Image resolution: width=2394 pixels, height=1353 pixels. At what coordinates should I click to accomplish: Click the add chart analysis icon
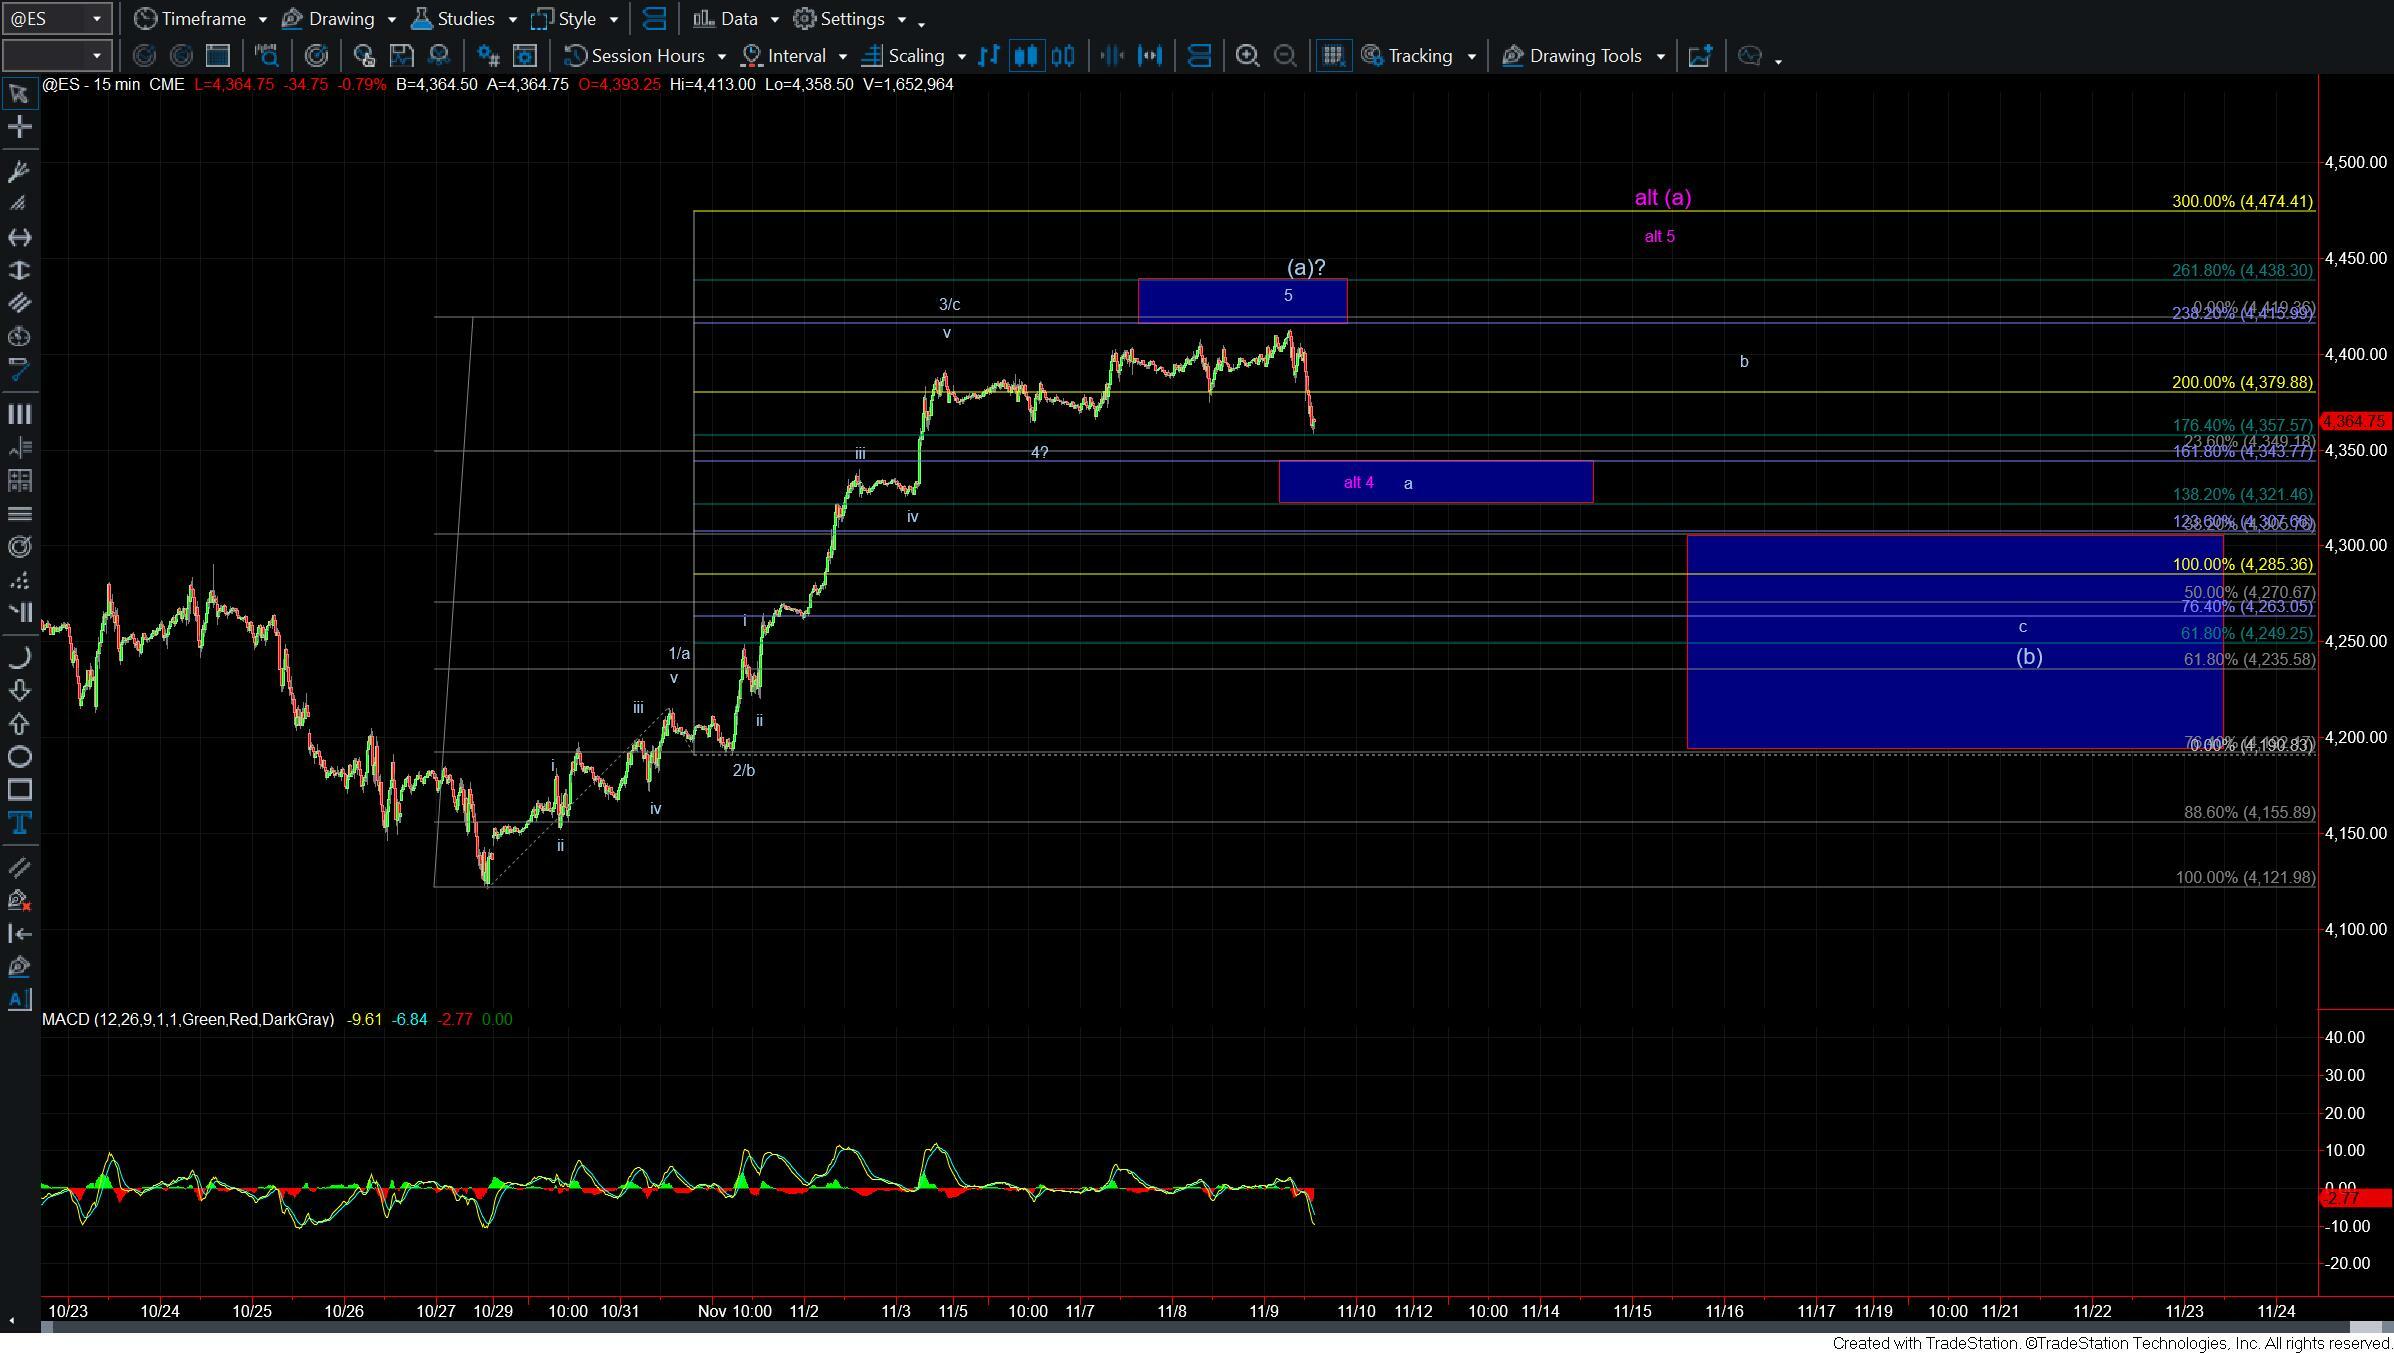click(1700, 56)
